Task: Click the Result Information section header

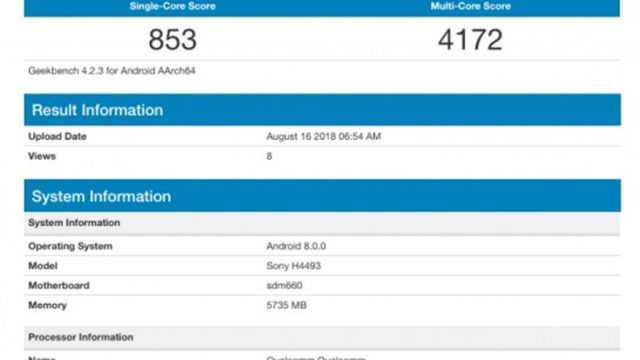Action: click(322, 110)
